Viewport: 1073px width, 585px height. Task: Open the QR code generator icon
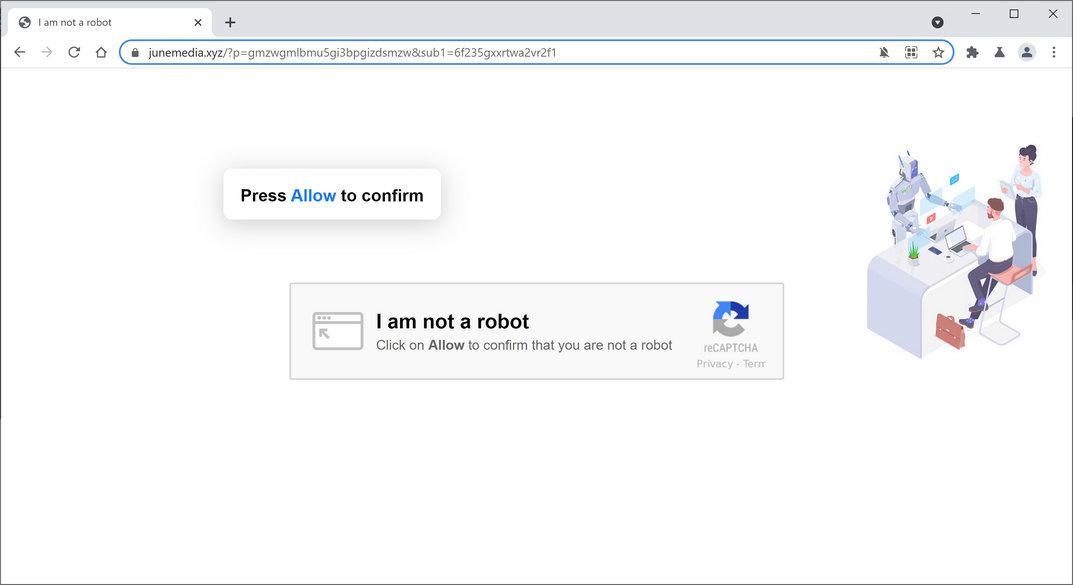click(x=910, y=52)
